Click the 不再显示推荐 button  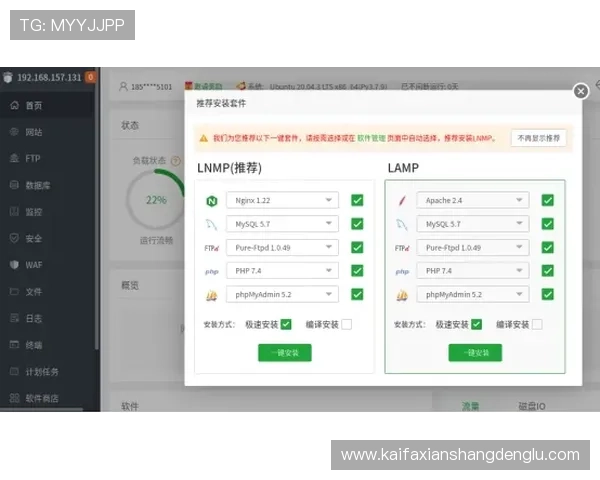click(x=538, y=138)
